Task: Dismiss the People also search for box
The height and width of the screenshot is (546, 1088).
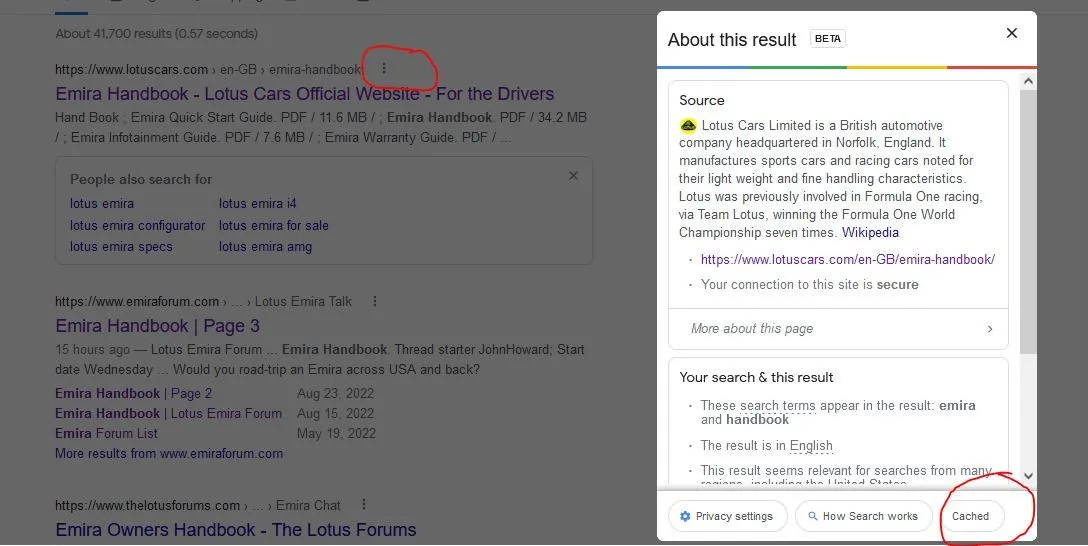Action: click(573, 176)
